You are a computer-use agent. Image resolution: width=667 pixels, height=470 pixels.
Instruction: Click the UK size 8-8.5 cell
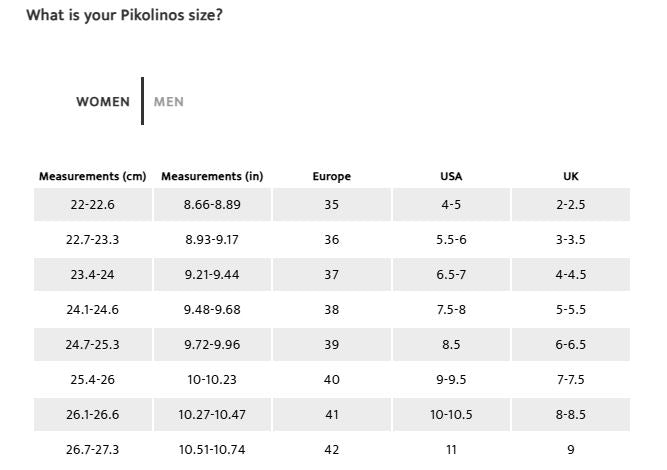571,415
